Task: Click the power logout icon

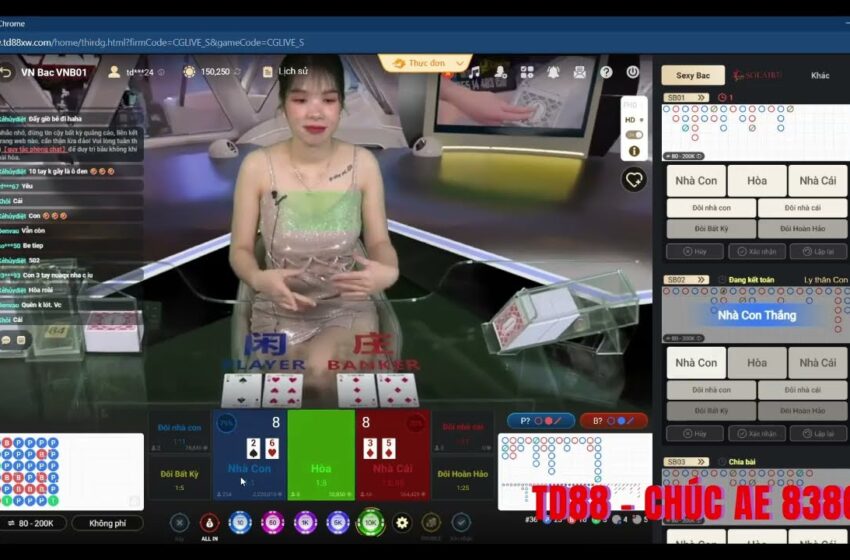Action: pyautogui.click(x=632, y=72)
